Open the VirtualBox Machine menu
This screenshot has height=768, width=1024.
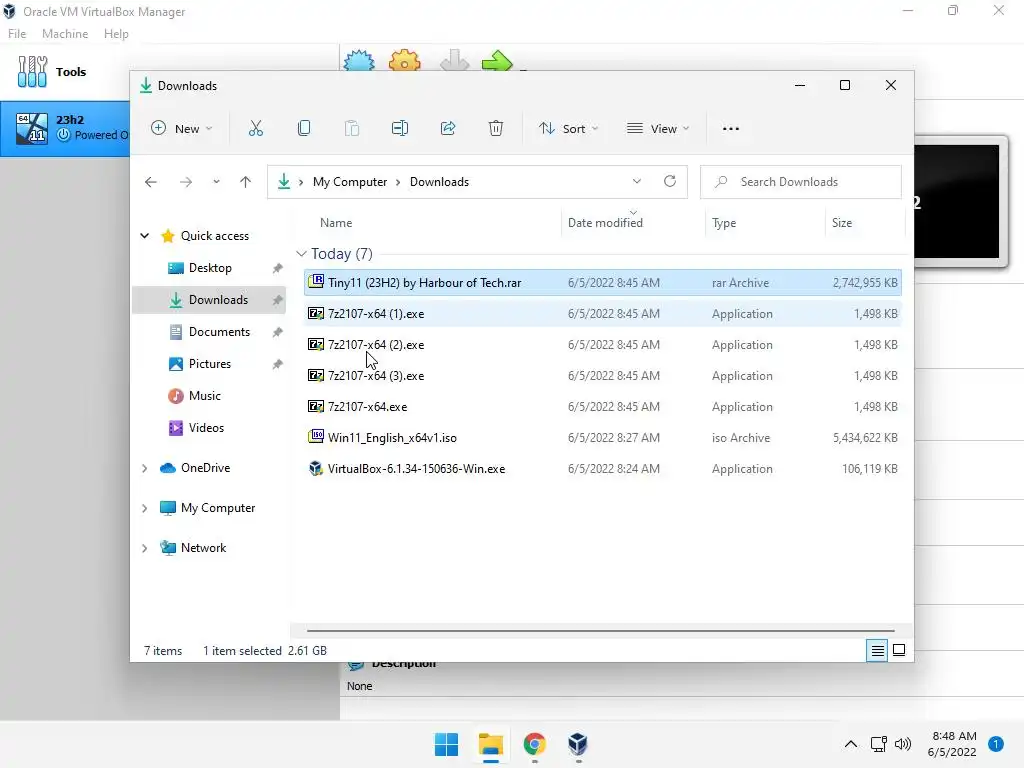[65, 34]
